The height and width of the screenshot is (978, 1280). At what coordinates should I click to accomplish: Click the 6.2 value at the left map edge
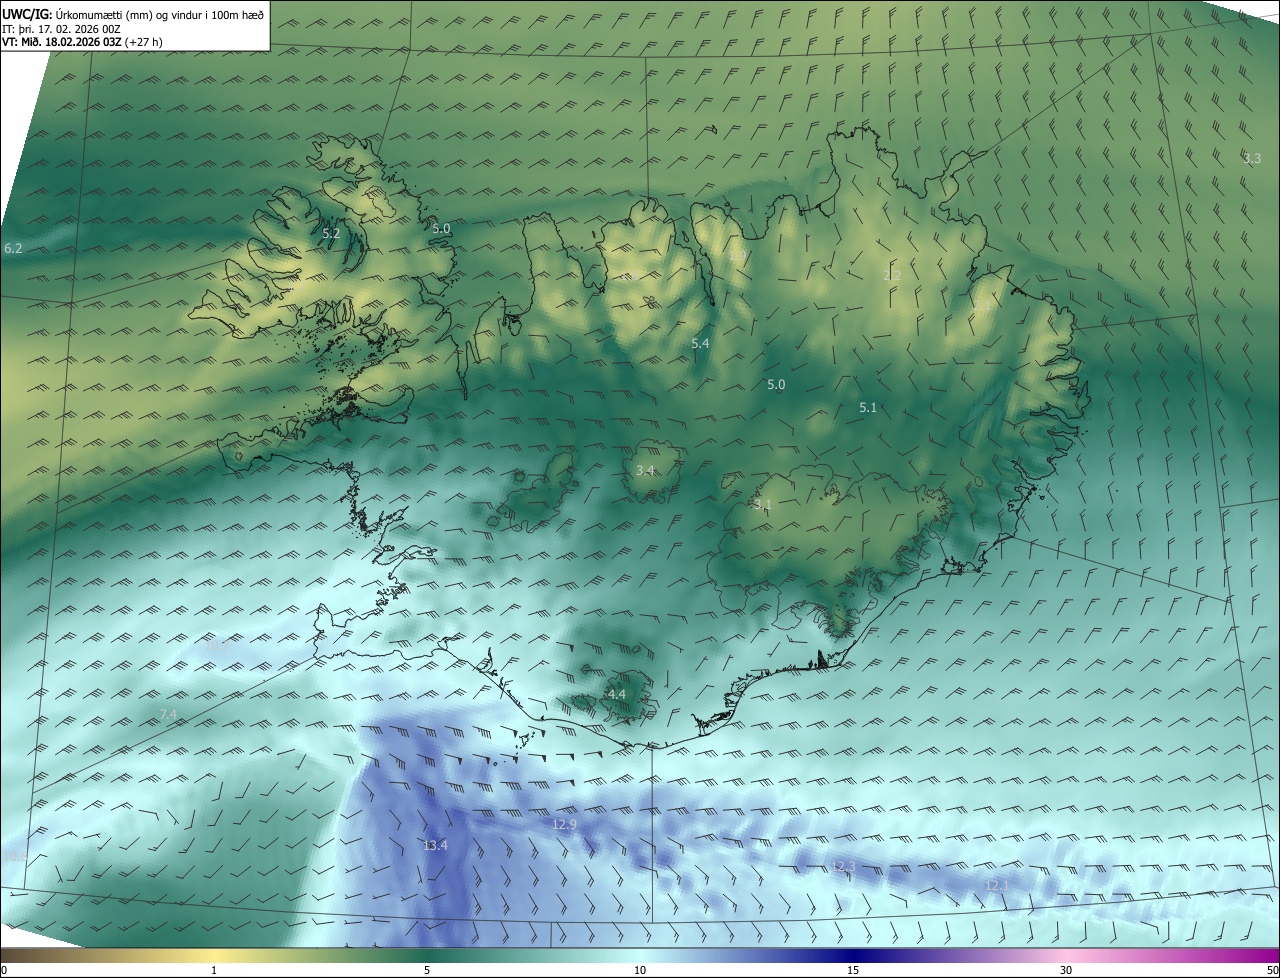click(x=13, y=248)
